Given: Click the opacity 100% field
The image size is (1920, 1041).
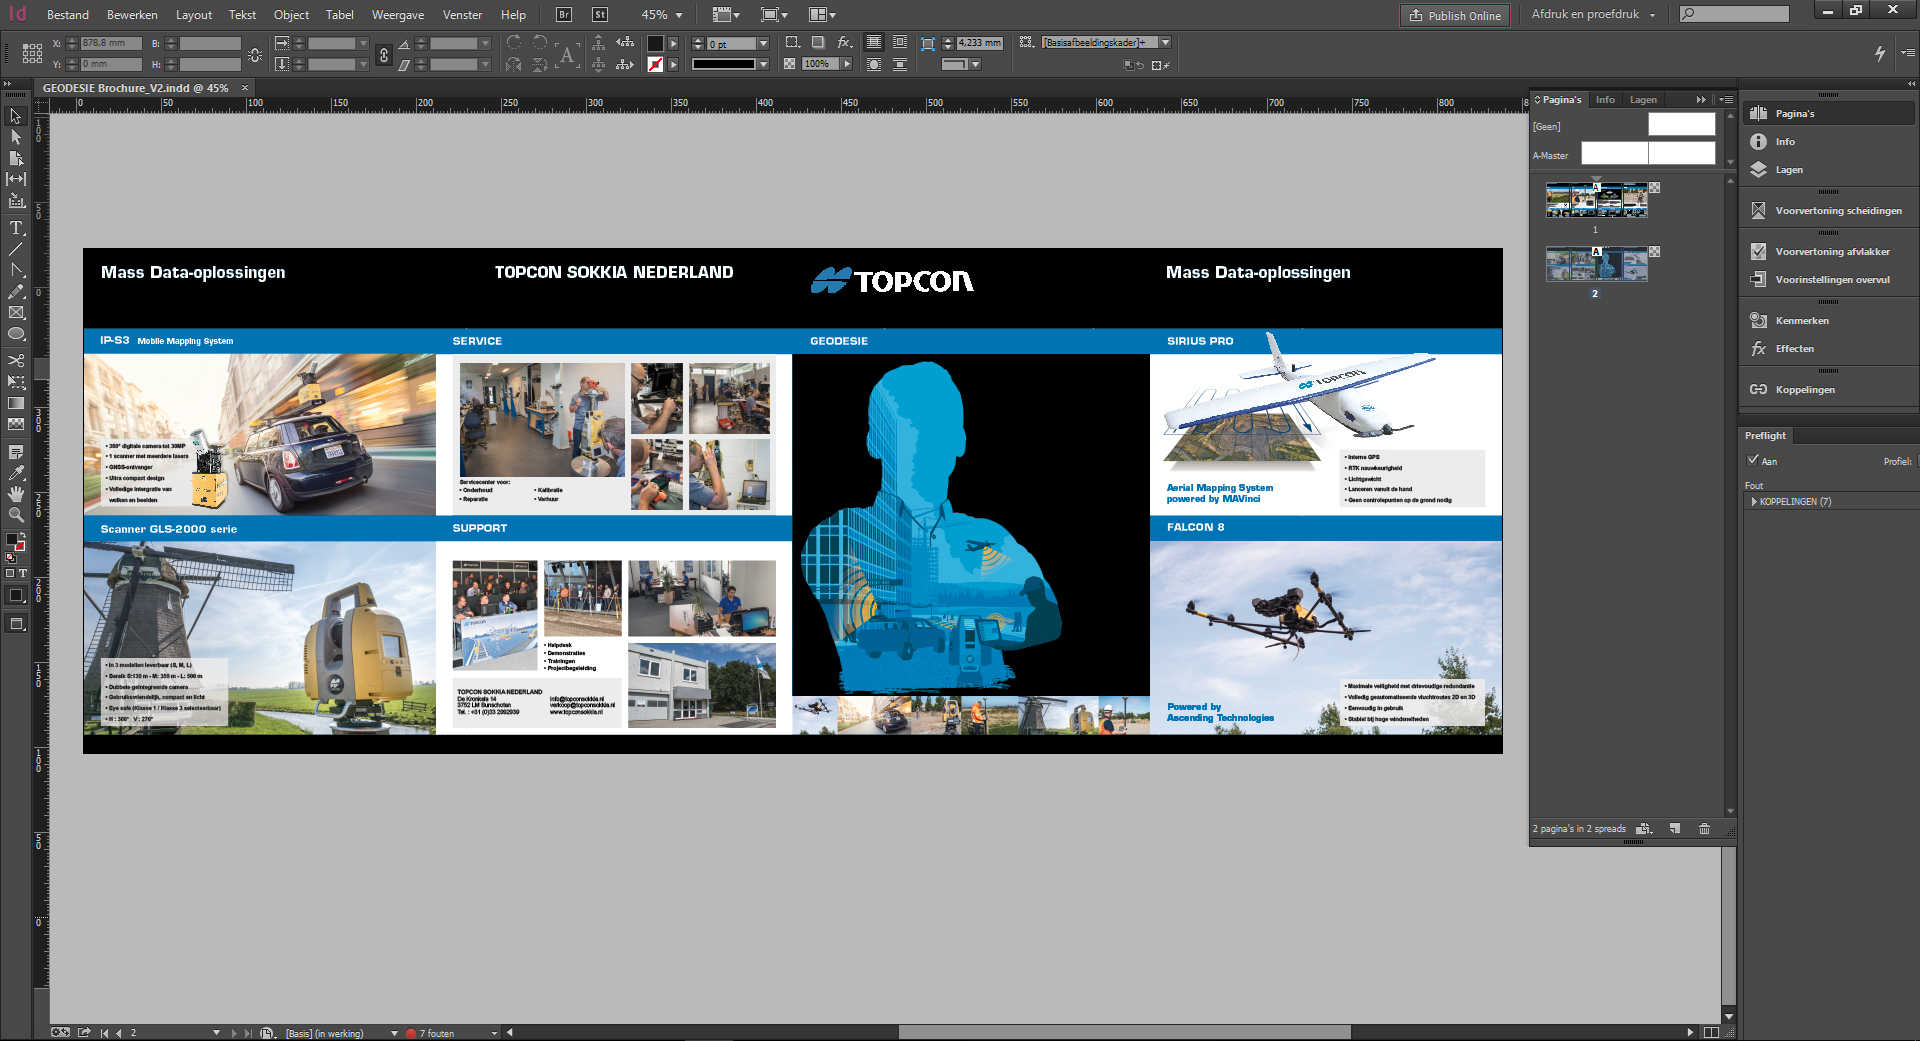Looking at the screenshot, I should pos(820,64).
